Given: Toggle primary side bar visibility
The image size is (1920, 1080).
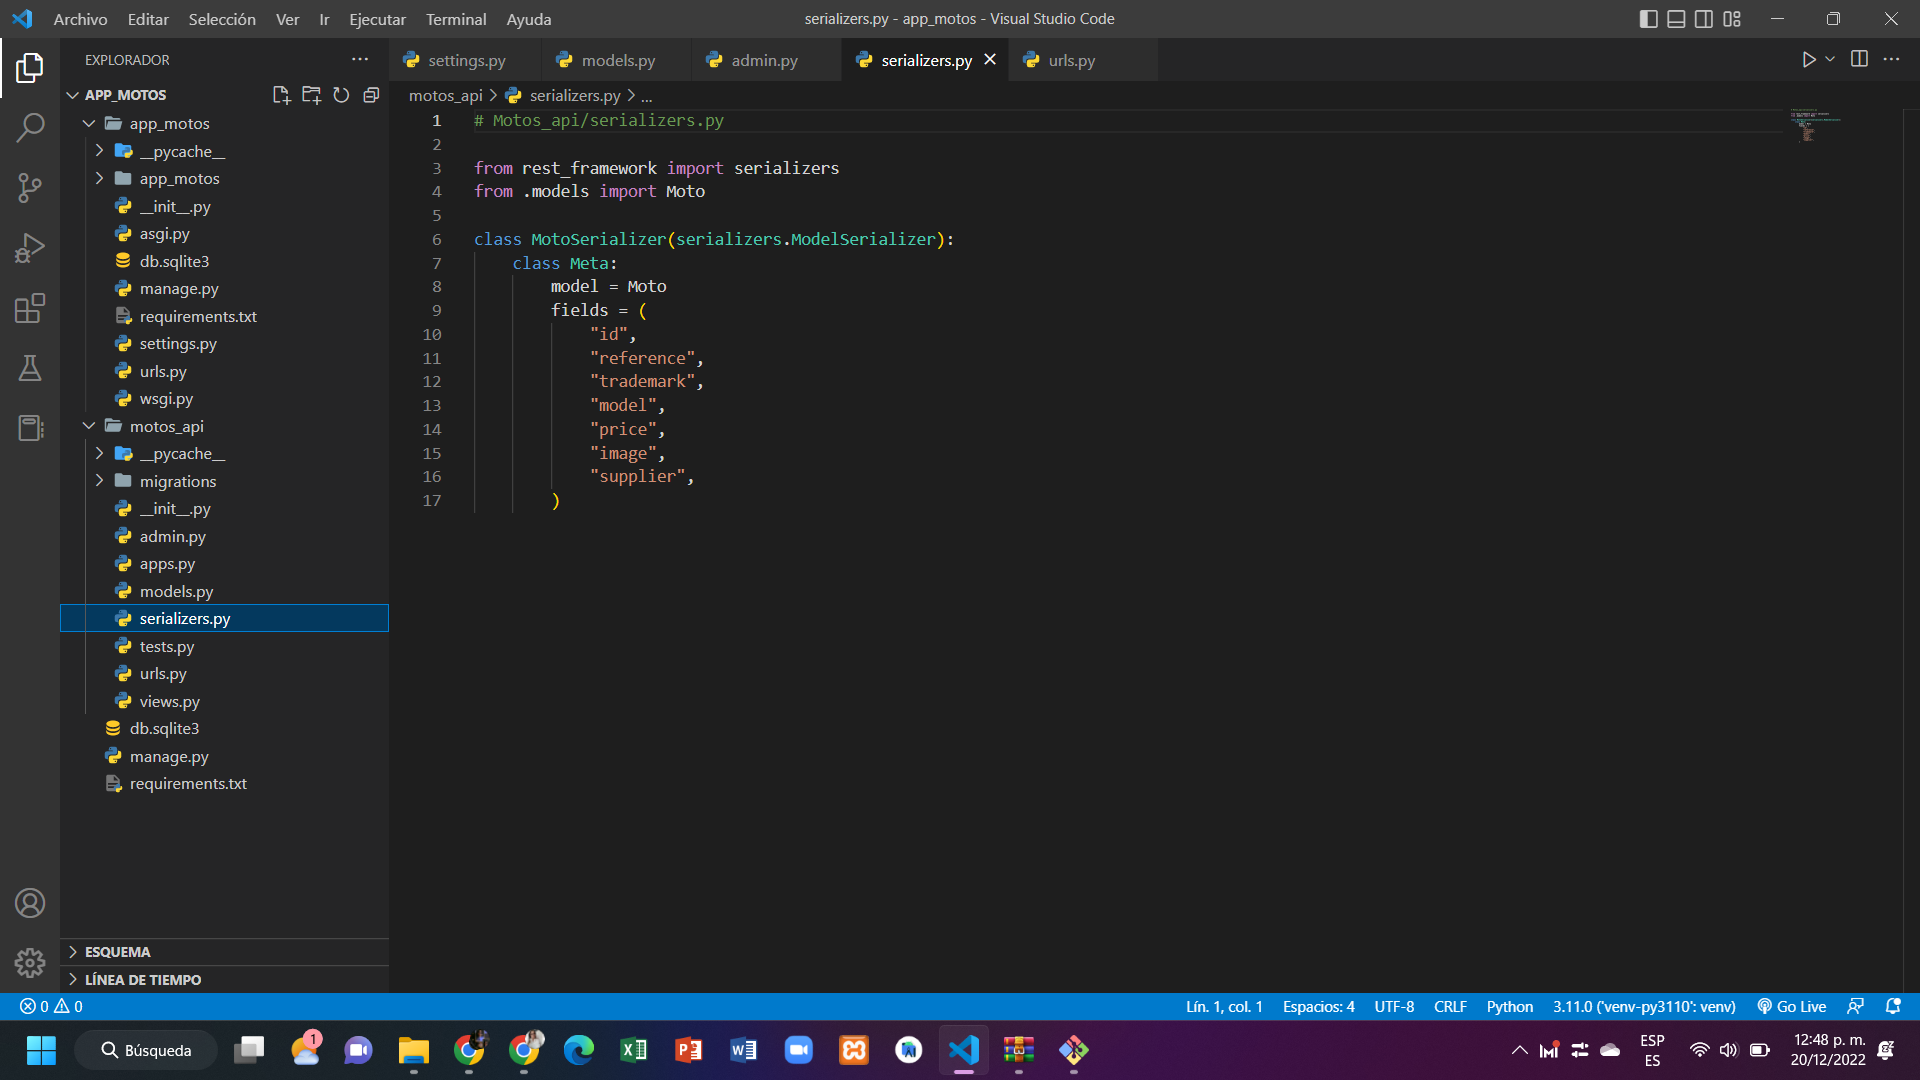Looking at the screenshot, I should tap(1648, 19).
